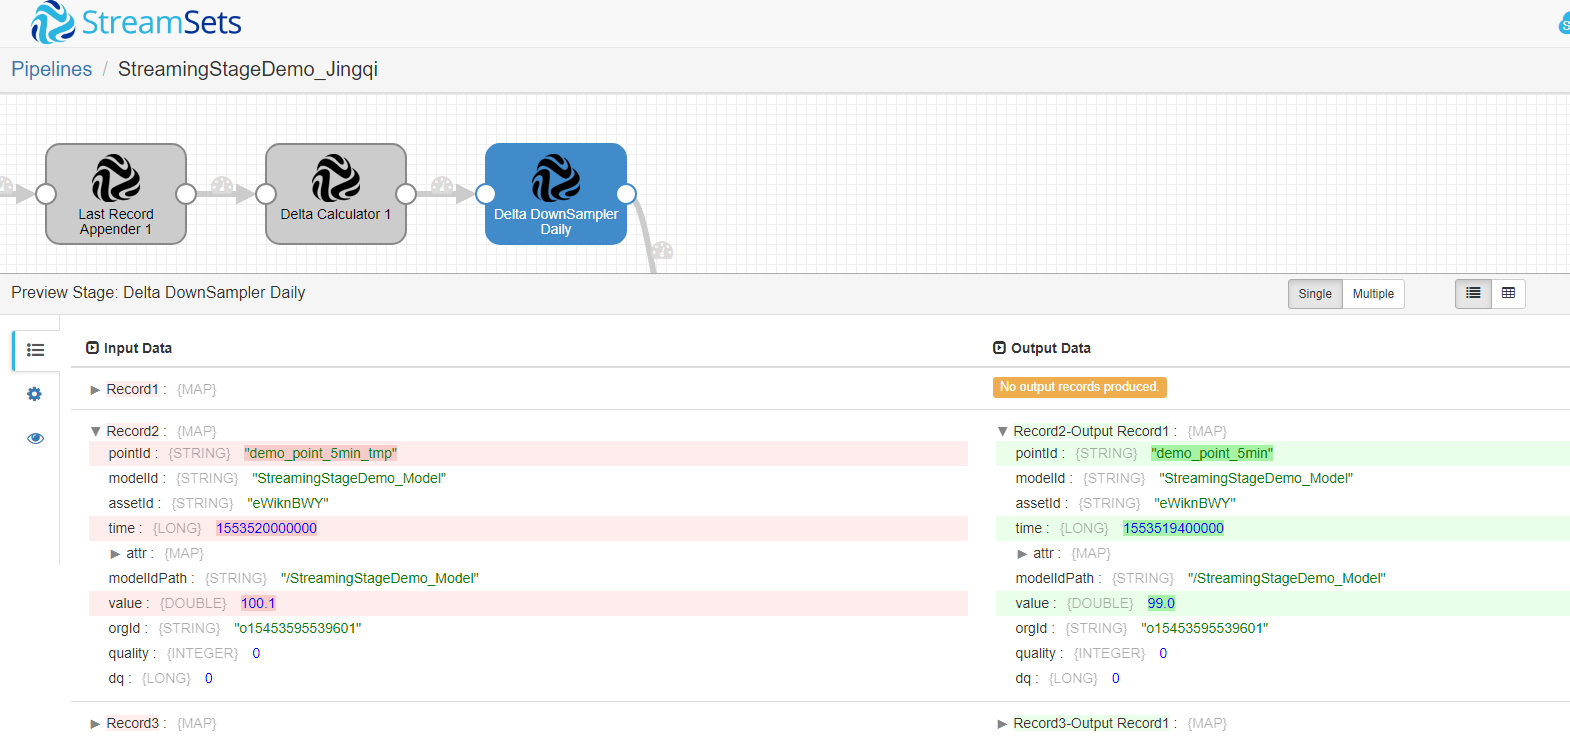Expand attr map in output record
Image resolution: width=1570 pixels, height=741 pixels.
pyautogui.click(x=1022, y=554)
